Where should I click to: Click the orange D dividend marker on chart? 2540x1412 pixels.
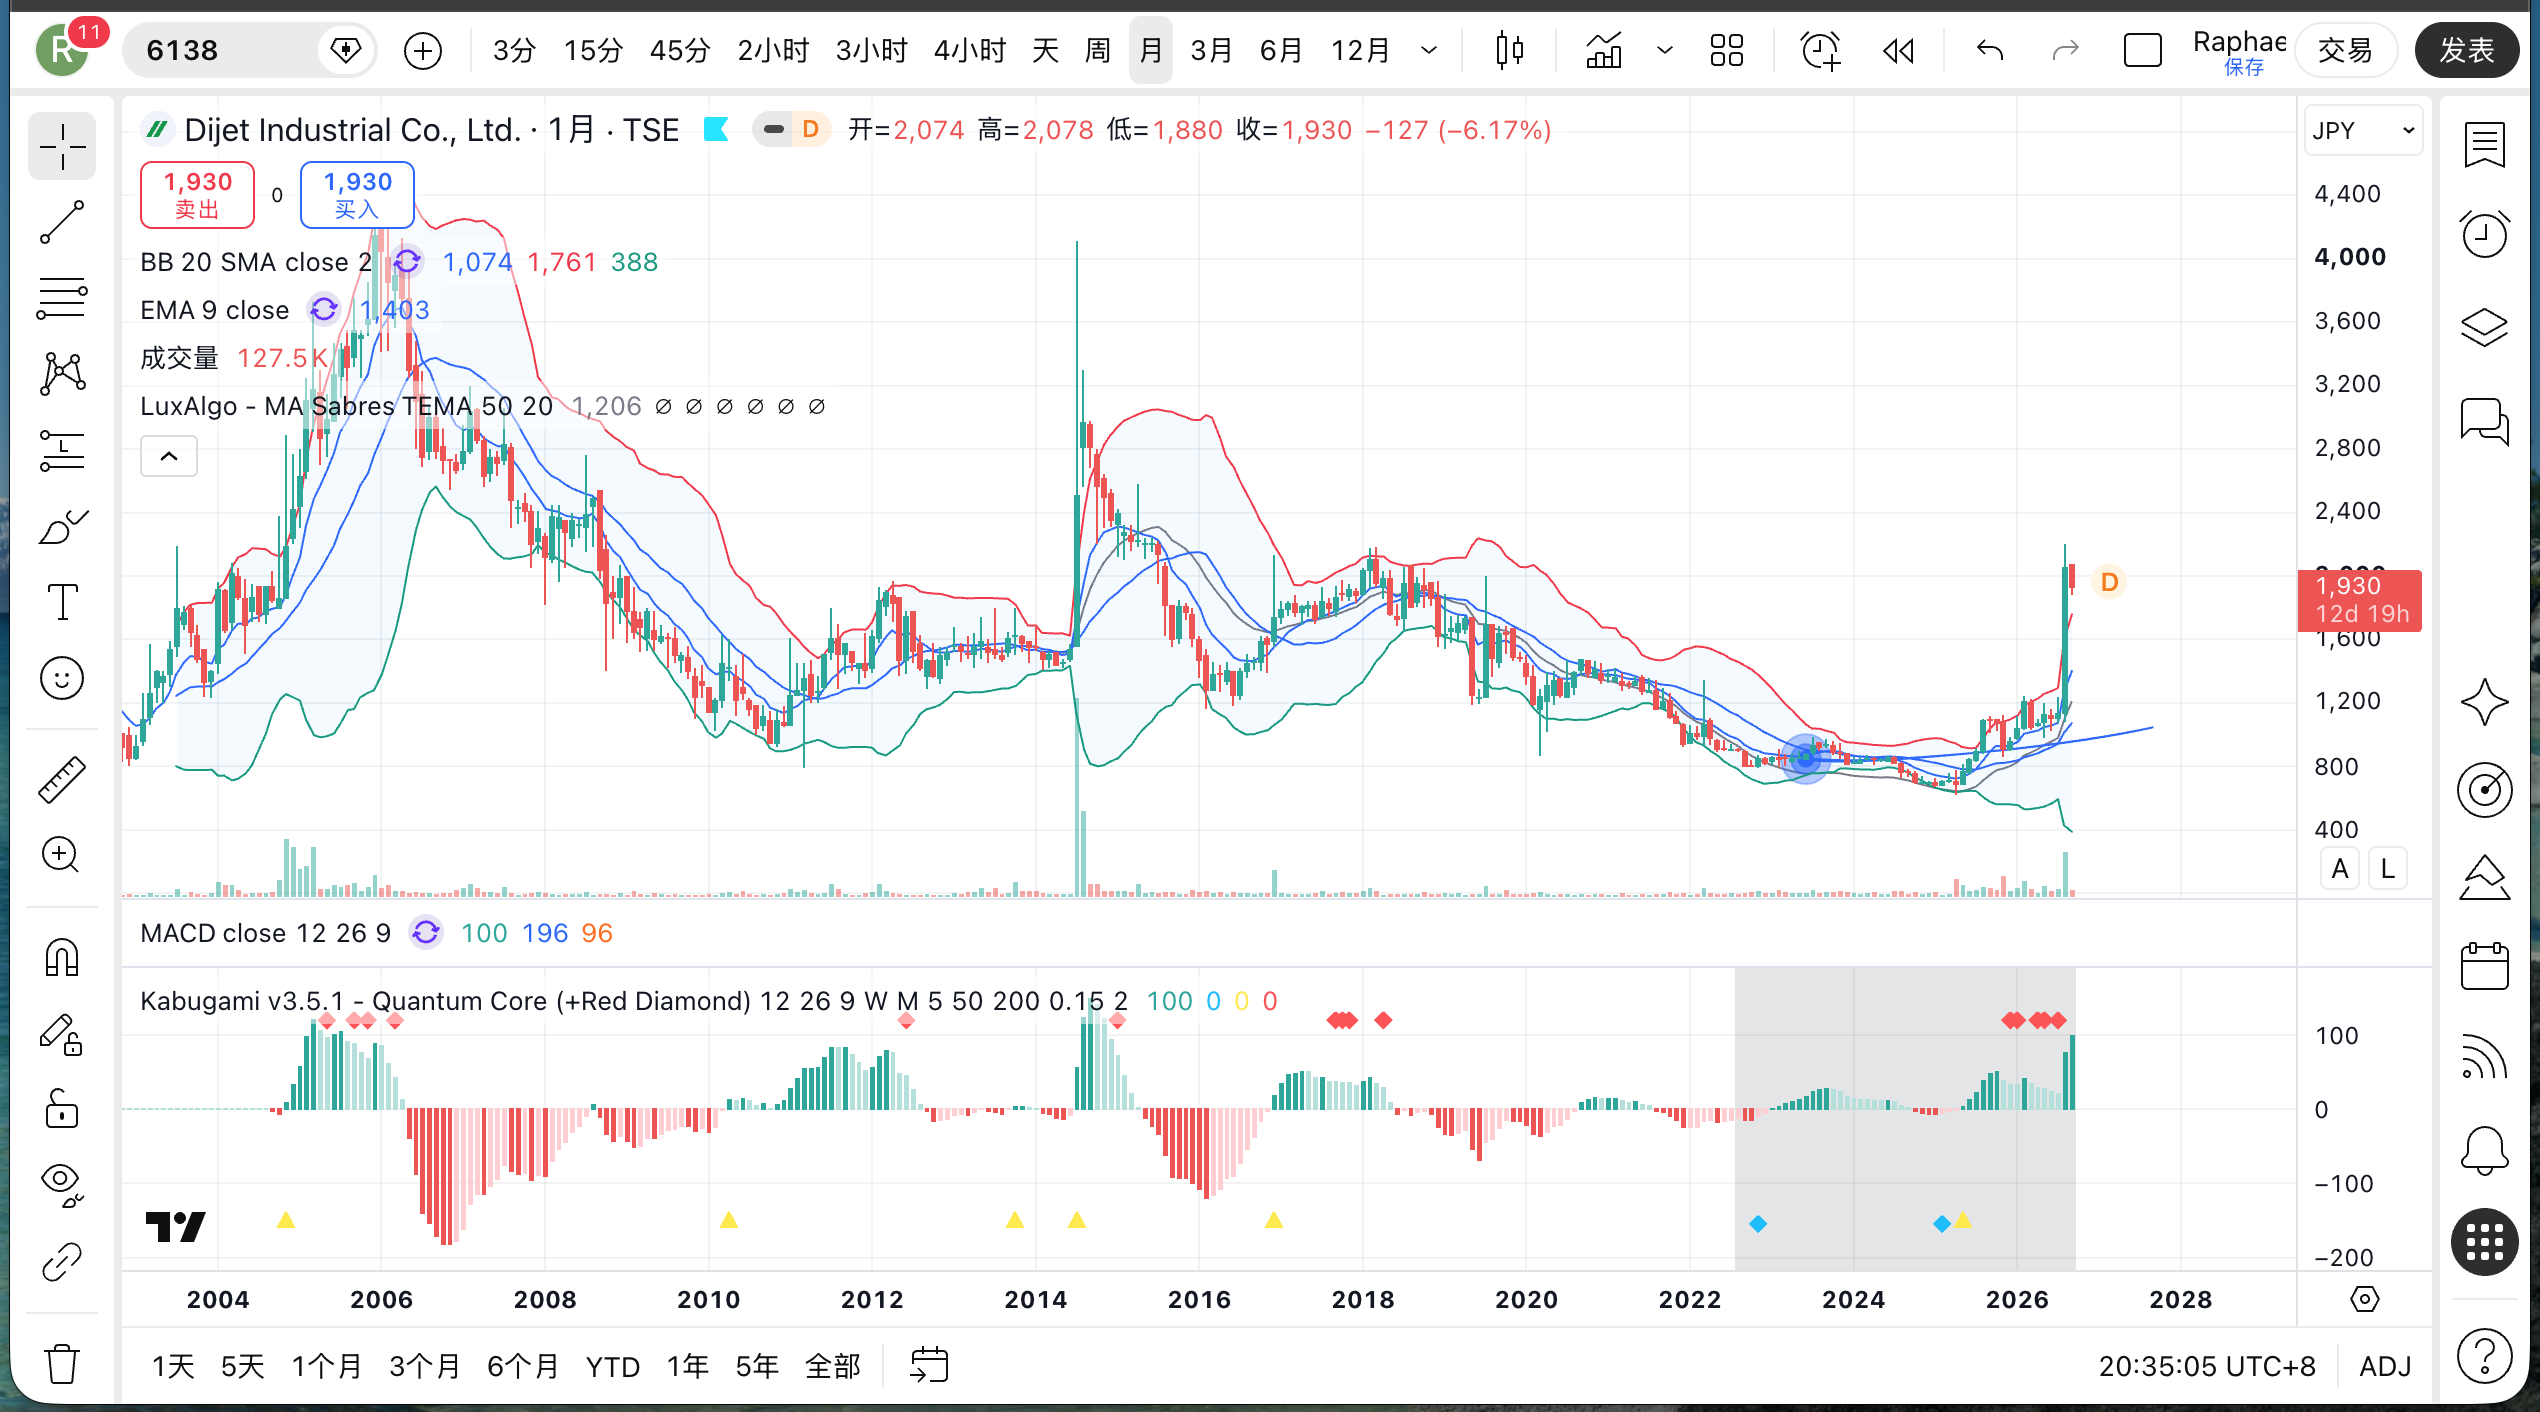[2109, 582]
